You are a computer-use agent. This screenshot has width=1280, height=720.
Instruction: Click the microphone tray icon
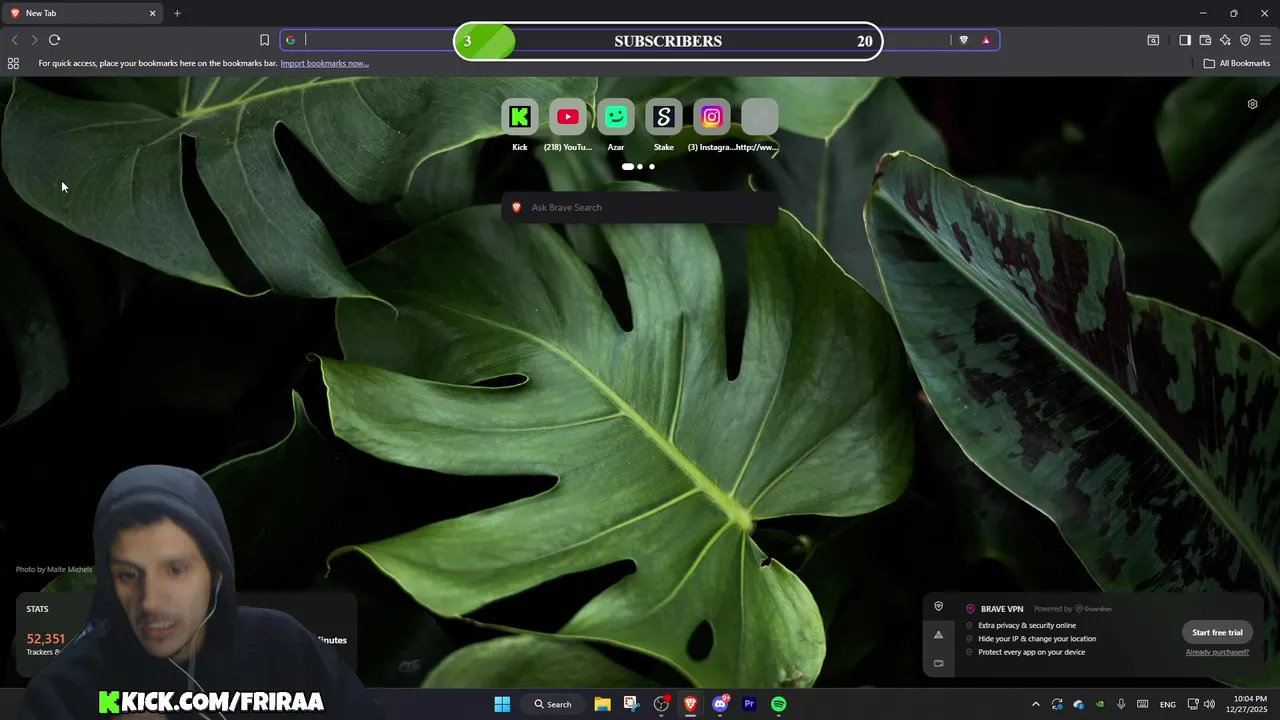(1121, 704)
